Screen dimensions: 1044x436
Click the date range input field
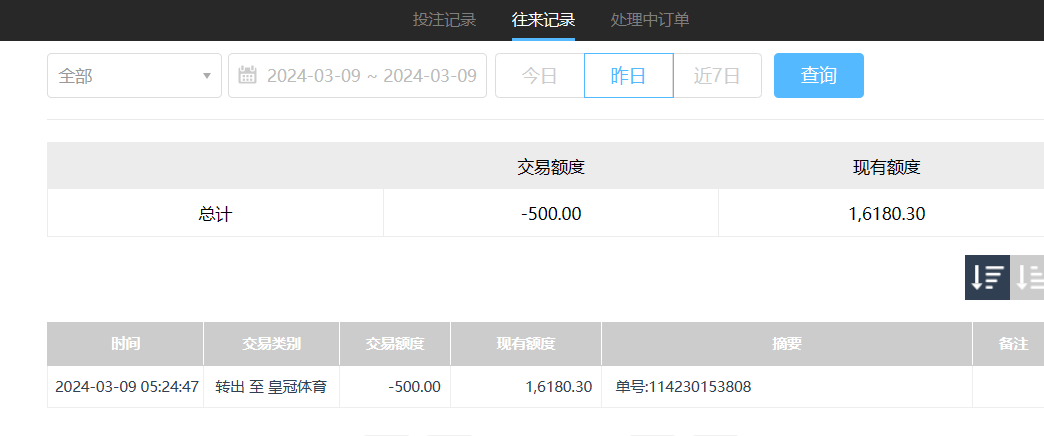click(x=371, y=76)
